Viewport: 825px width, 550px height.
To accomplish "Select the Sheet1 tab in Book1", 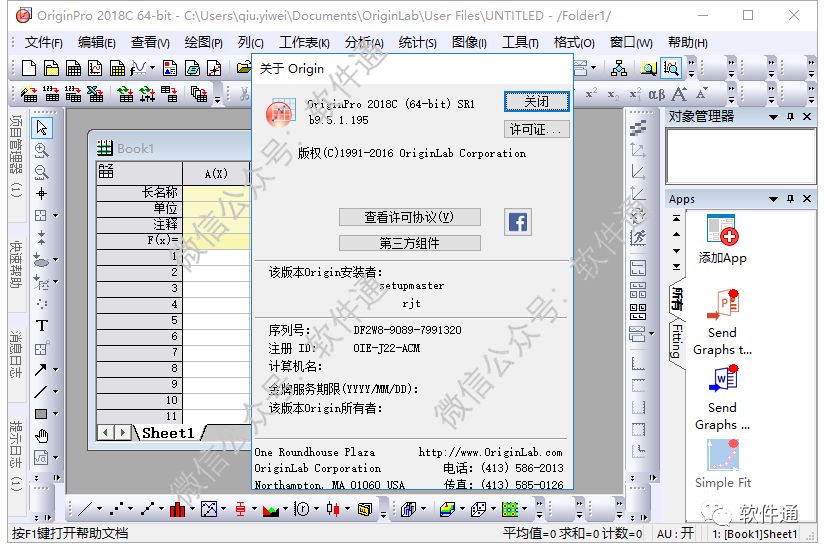I will [x=168, y=433].
